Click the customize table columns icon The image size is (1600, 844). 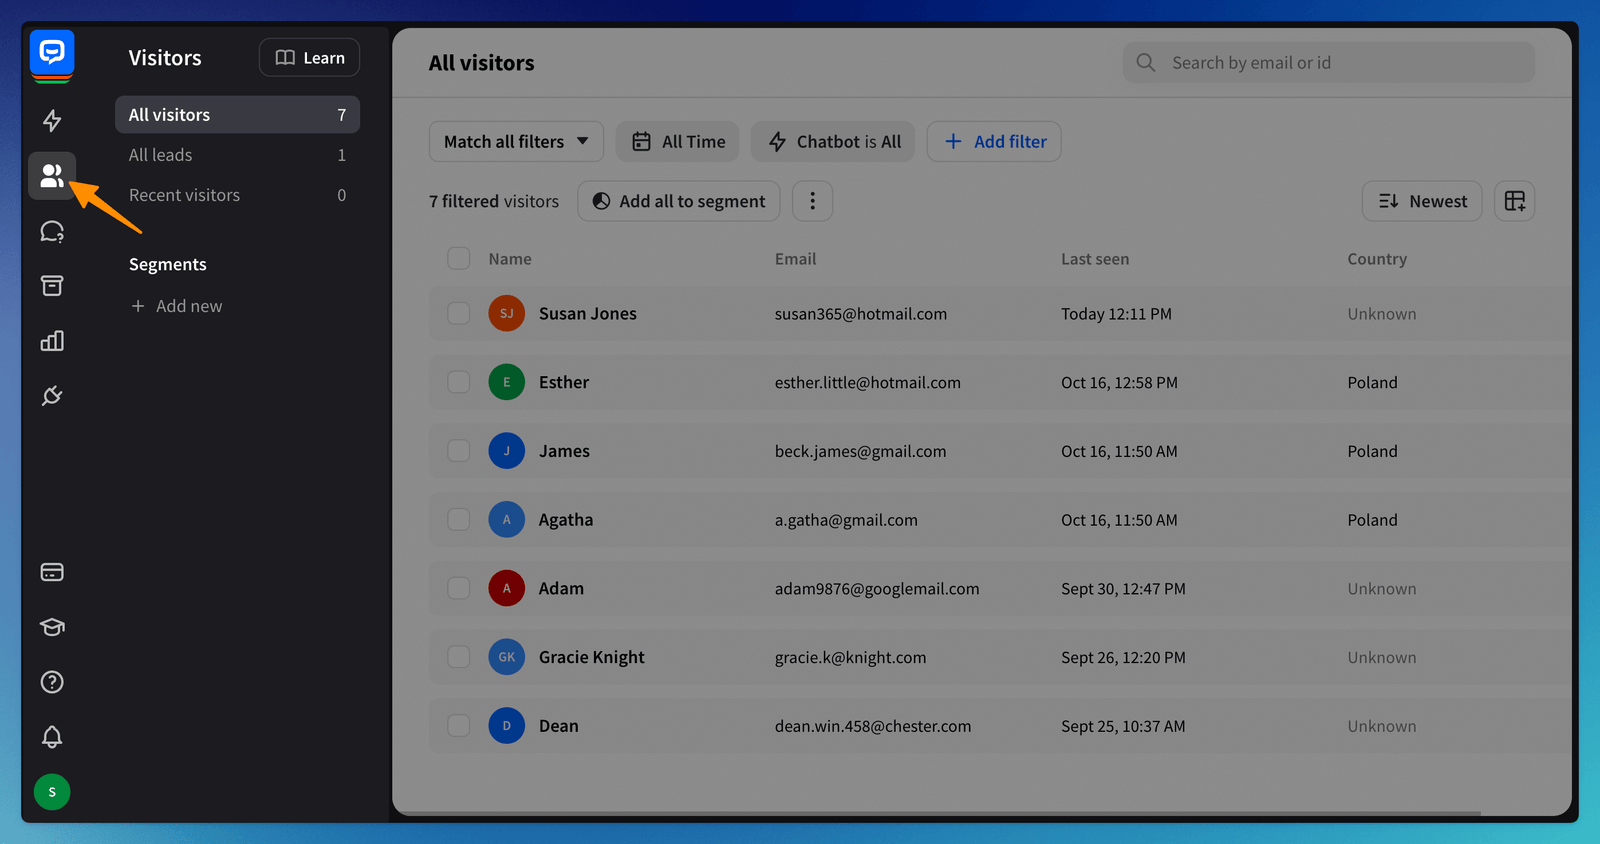1514,201
